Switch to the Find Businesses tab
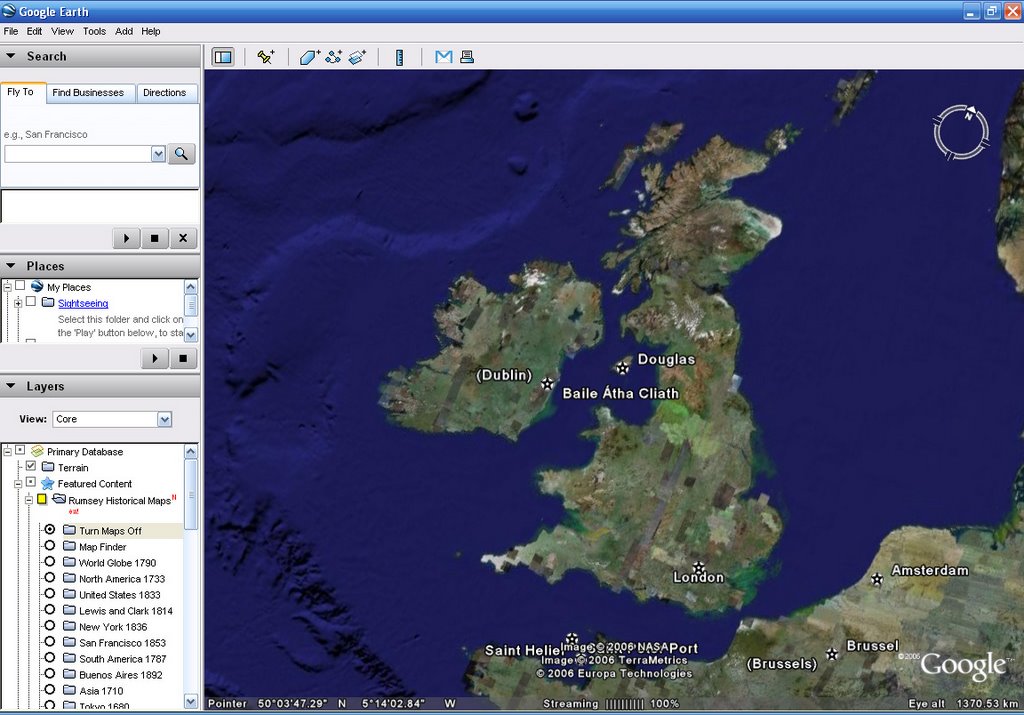 point(88,93)
